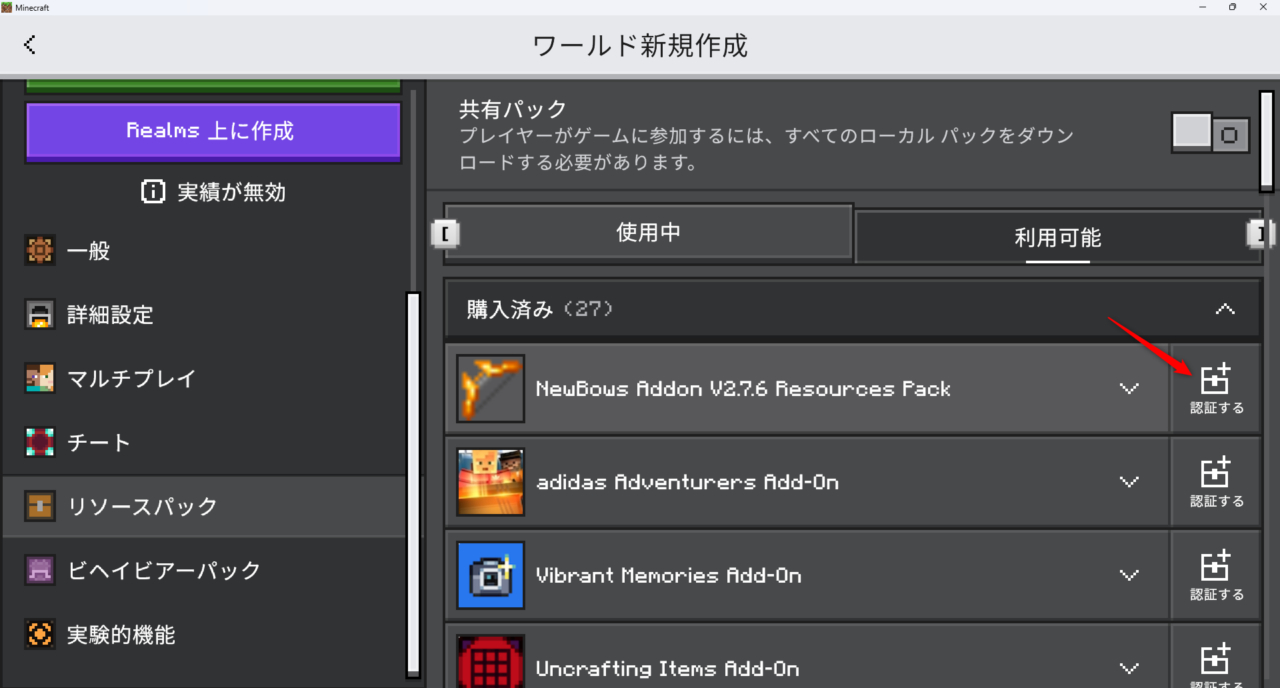This screenshot has height=688, width=1280.
Task: Click the adidas Adventurers thumbnail
Action: click(491, 482)
